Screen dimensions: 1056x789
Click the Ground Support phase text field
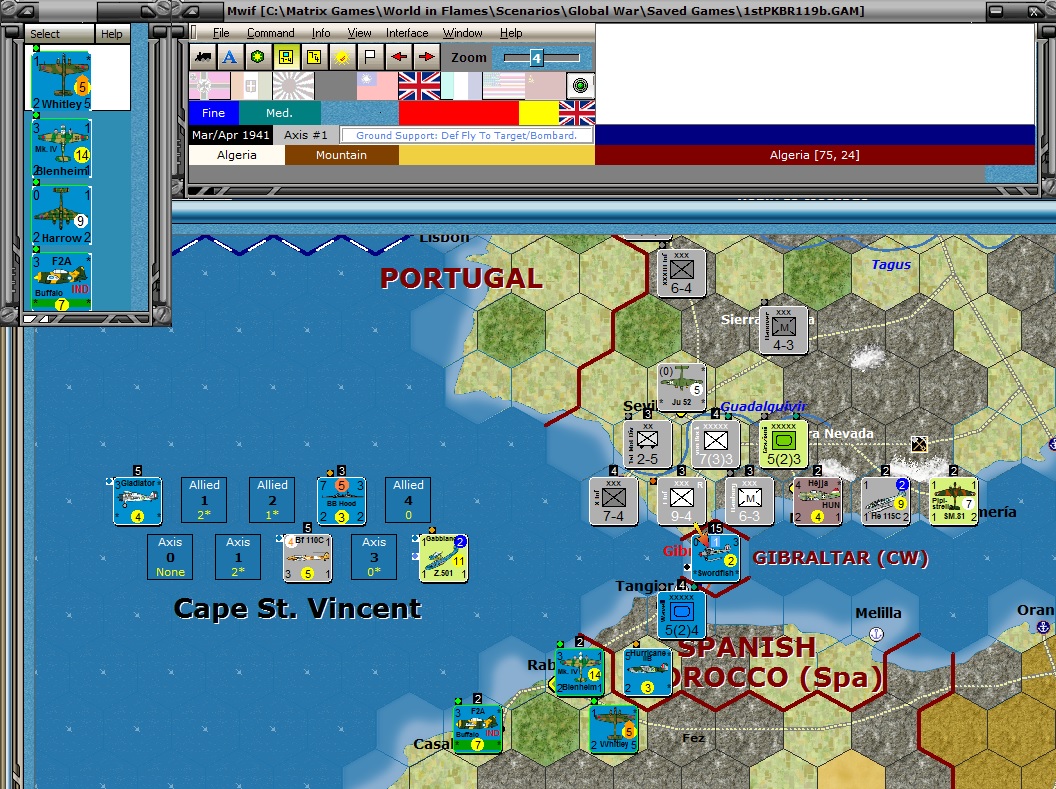point(467,135)
